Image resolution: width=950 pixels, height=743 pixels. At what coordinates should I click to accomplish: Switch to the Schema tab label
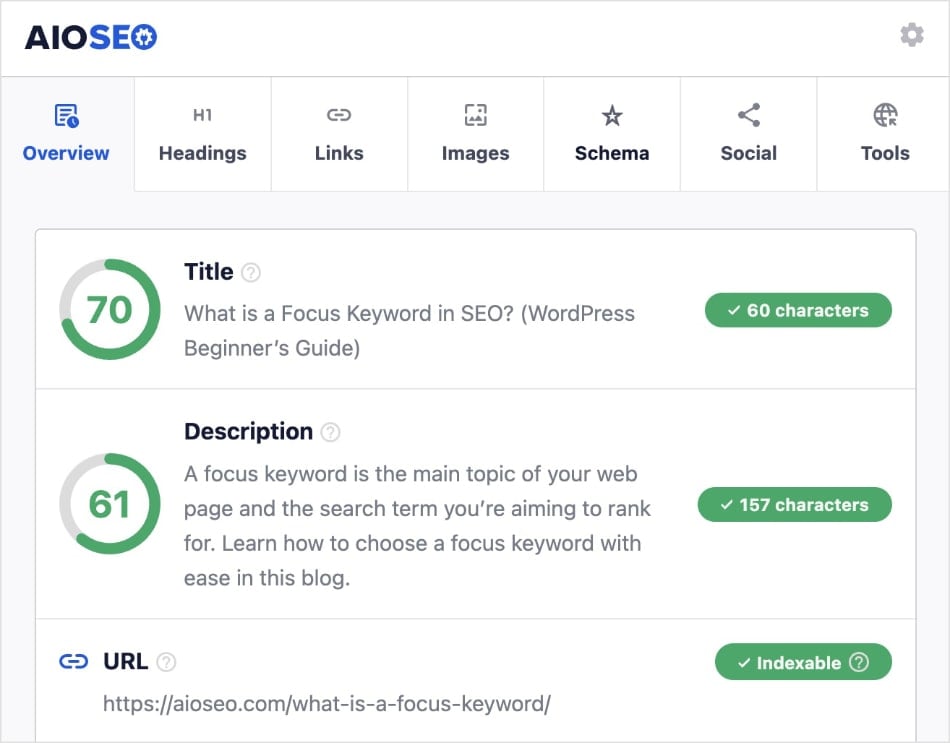click(612, 153)
